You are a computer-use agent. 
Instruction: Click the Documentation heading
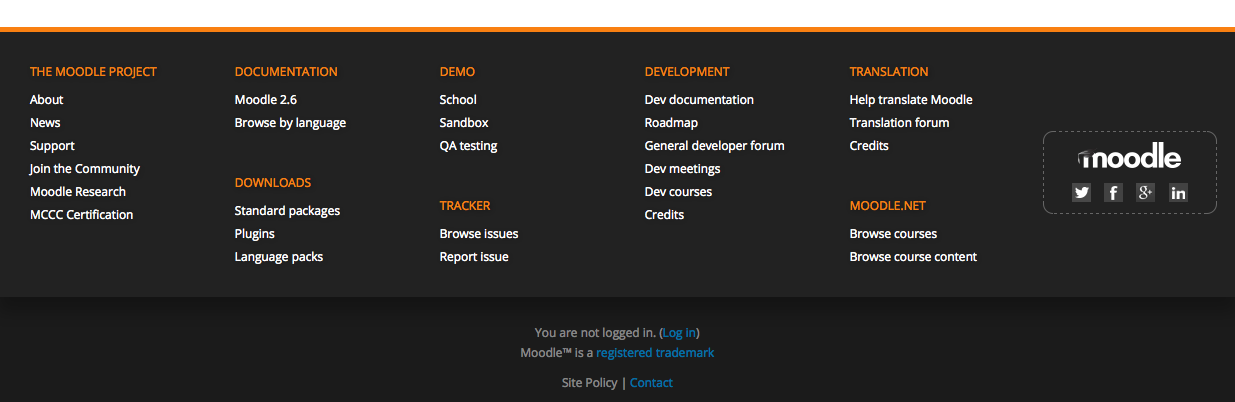[286, 72]
